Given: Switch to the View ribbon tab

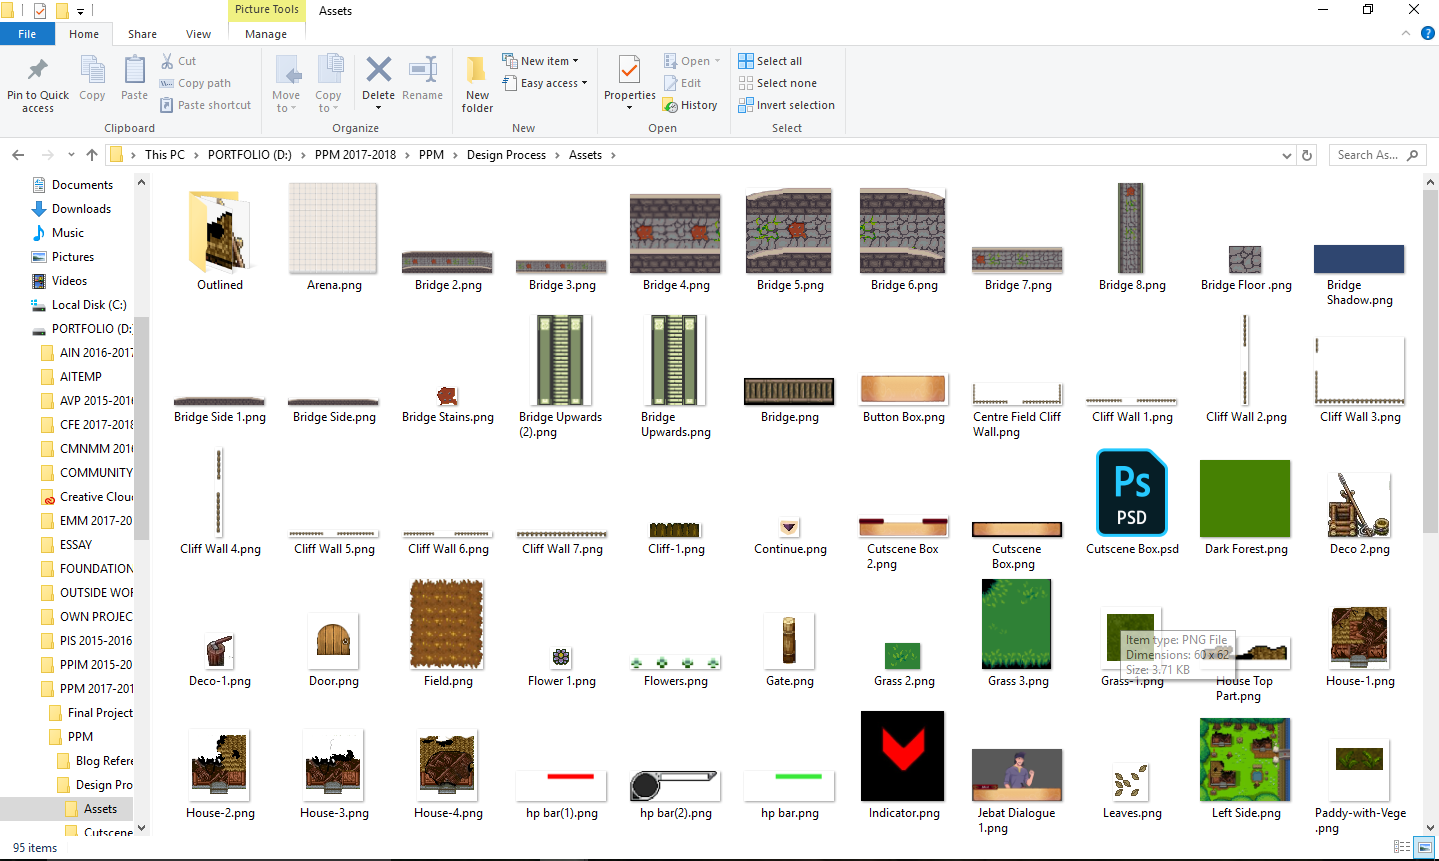Looking at the screenshot, I should pos(198,34).
